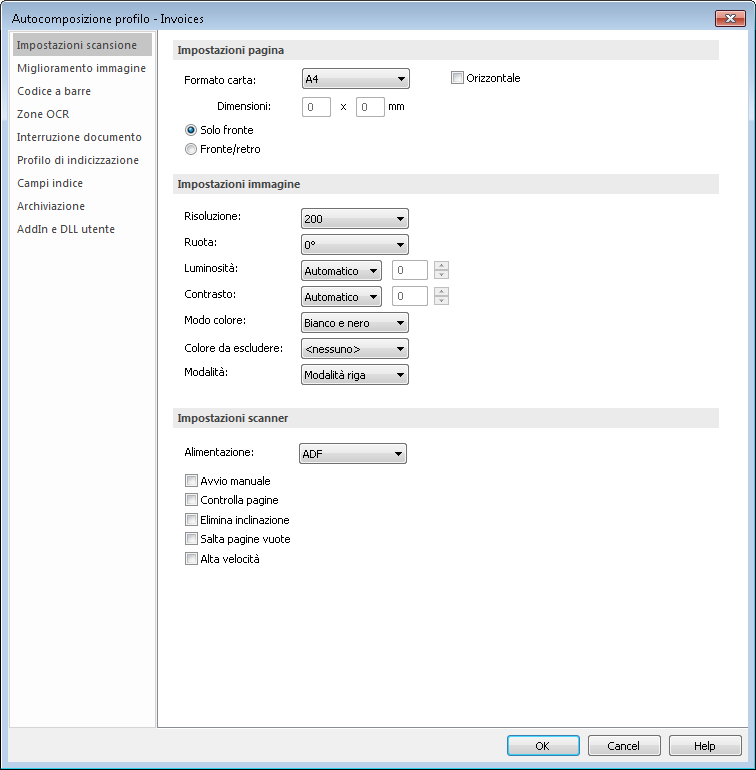Toggle the Elimina inclinazione checkbox
The height and width of the screenshot is (770, 756).
tap(191, 520)
